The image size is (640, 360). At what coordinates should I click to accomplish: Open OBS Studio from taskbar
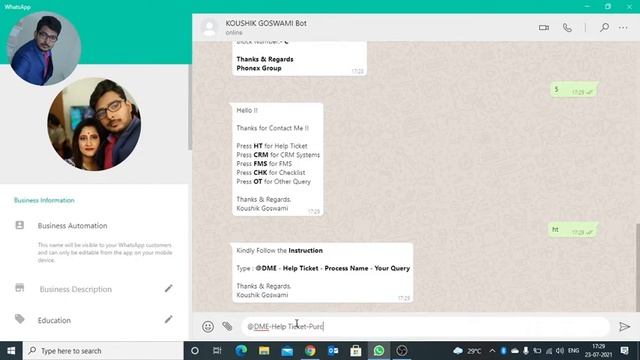coord(402,351)
